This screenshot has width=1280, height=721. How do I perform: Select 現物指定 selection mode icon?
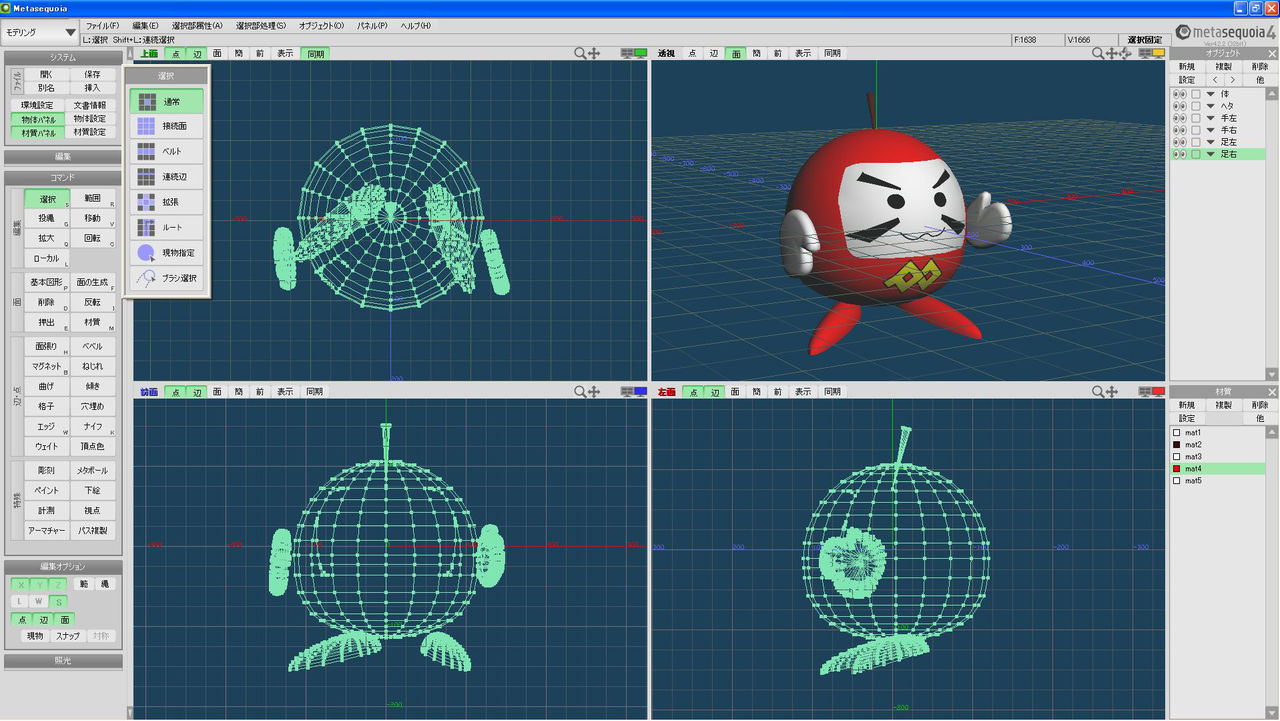(x=146, y=253)
